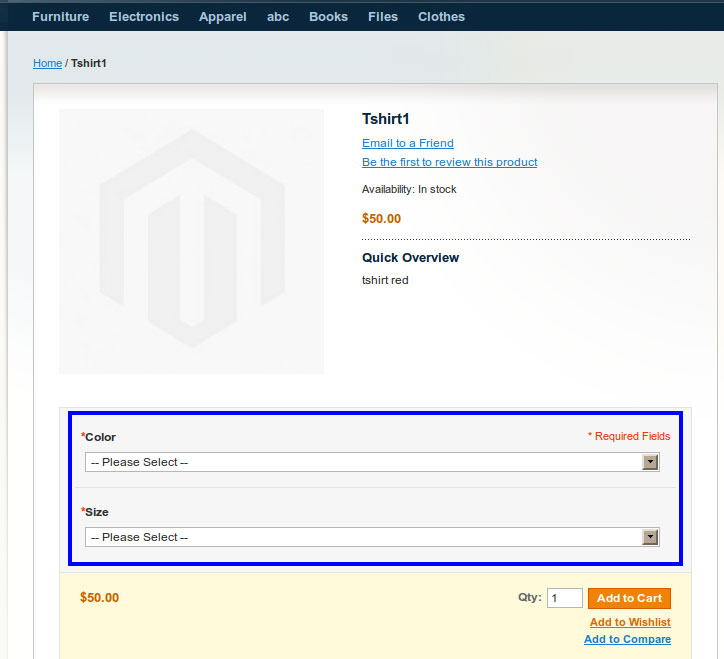Image resolution: width=724 pixels, height=659 pixels.
Task: Select the Apparel navigation item
Action: 222,16
